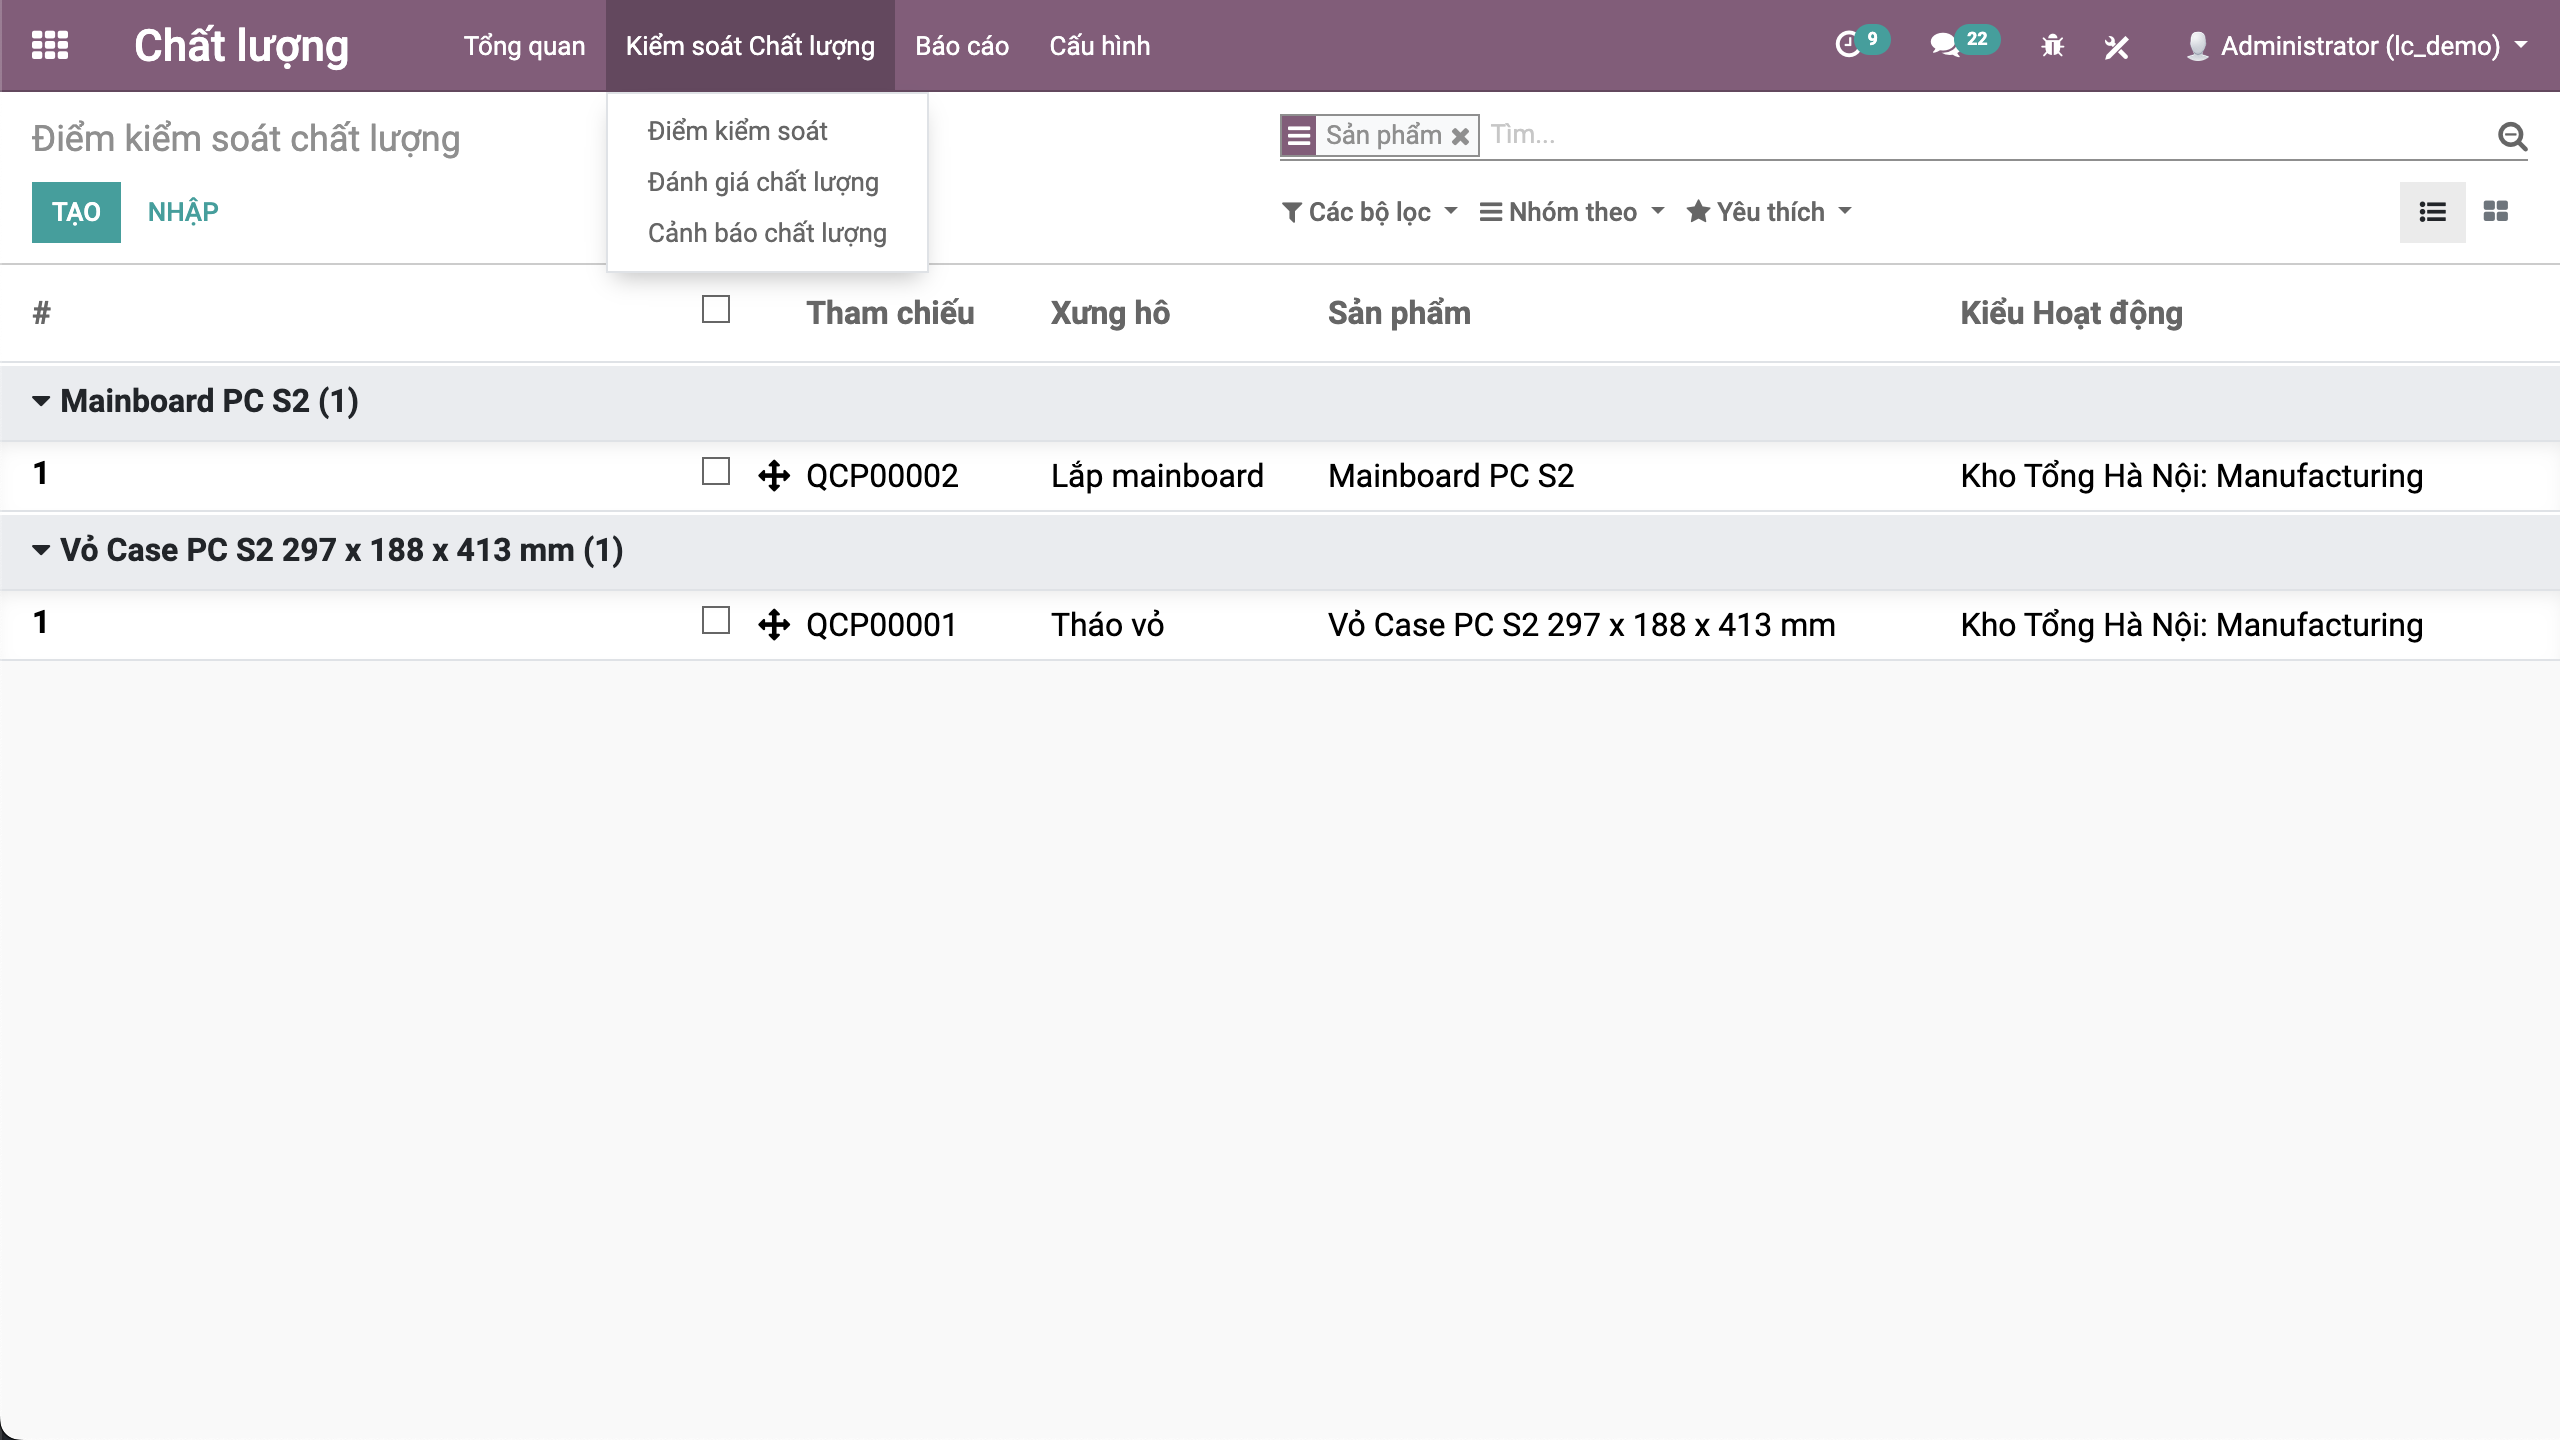Click in the Tìm search field
The width and height of the screenshot is (2560, 1440).
(1980, 135)
